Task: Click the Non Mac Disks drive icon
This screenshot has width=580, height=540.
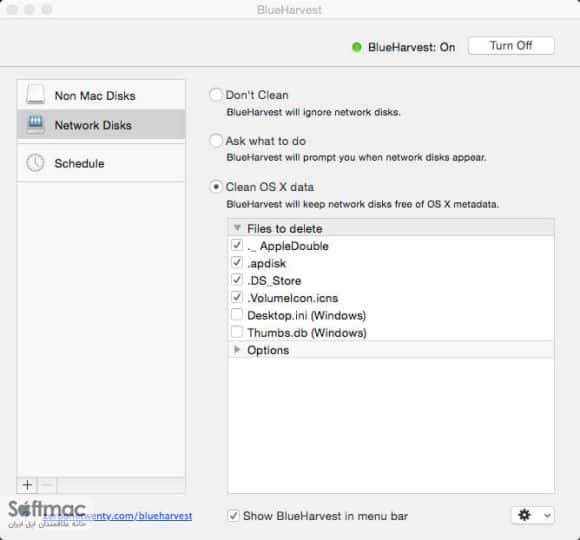Action: (x=36, y=94)
